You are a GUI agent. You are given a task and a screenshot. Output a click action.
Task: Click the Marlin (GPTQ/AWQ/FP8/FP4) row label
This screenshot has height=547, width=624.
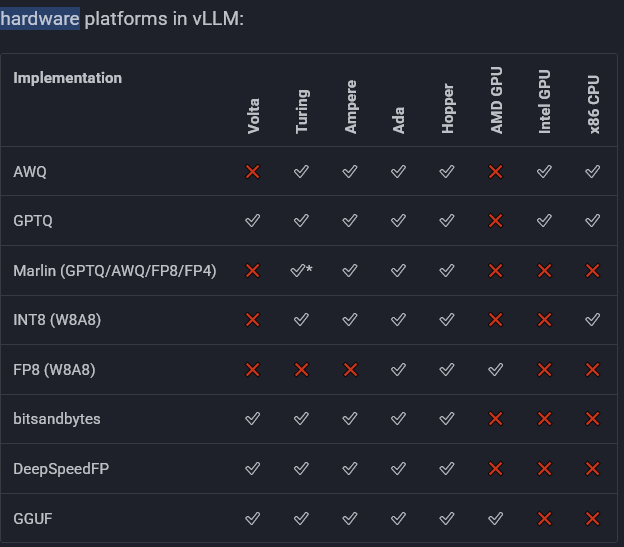[115, 270]
